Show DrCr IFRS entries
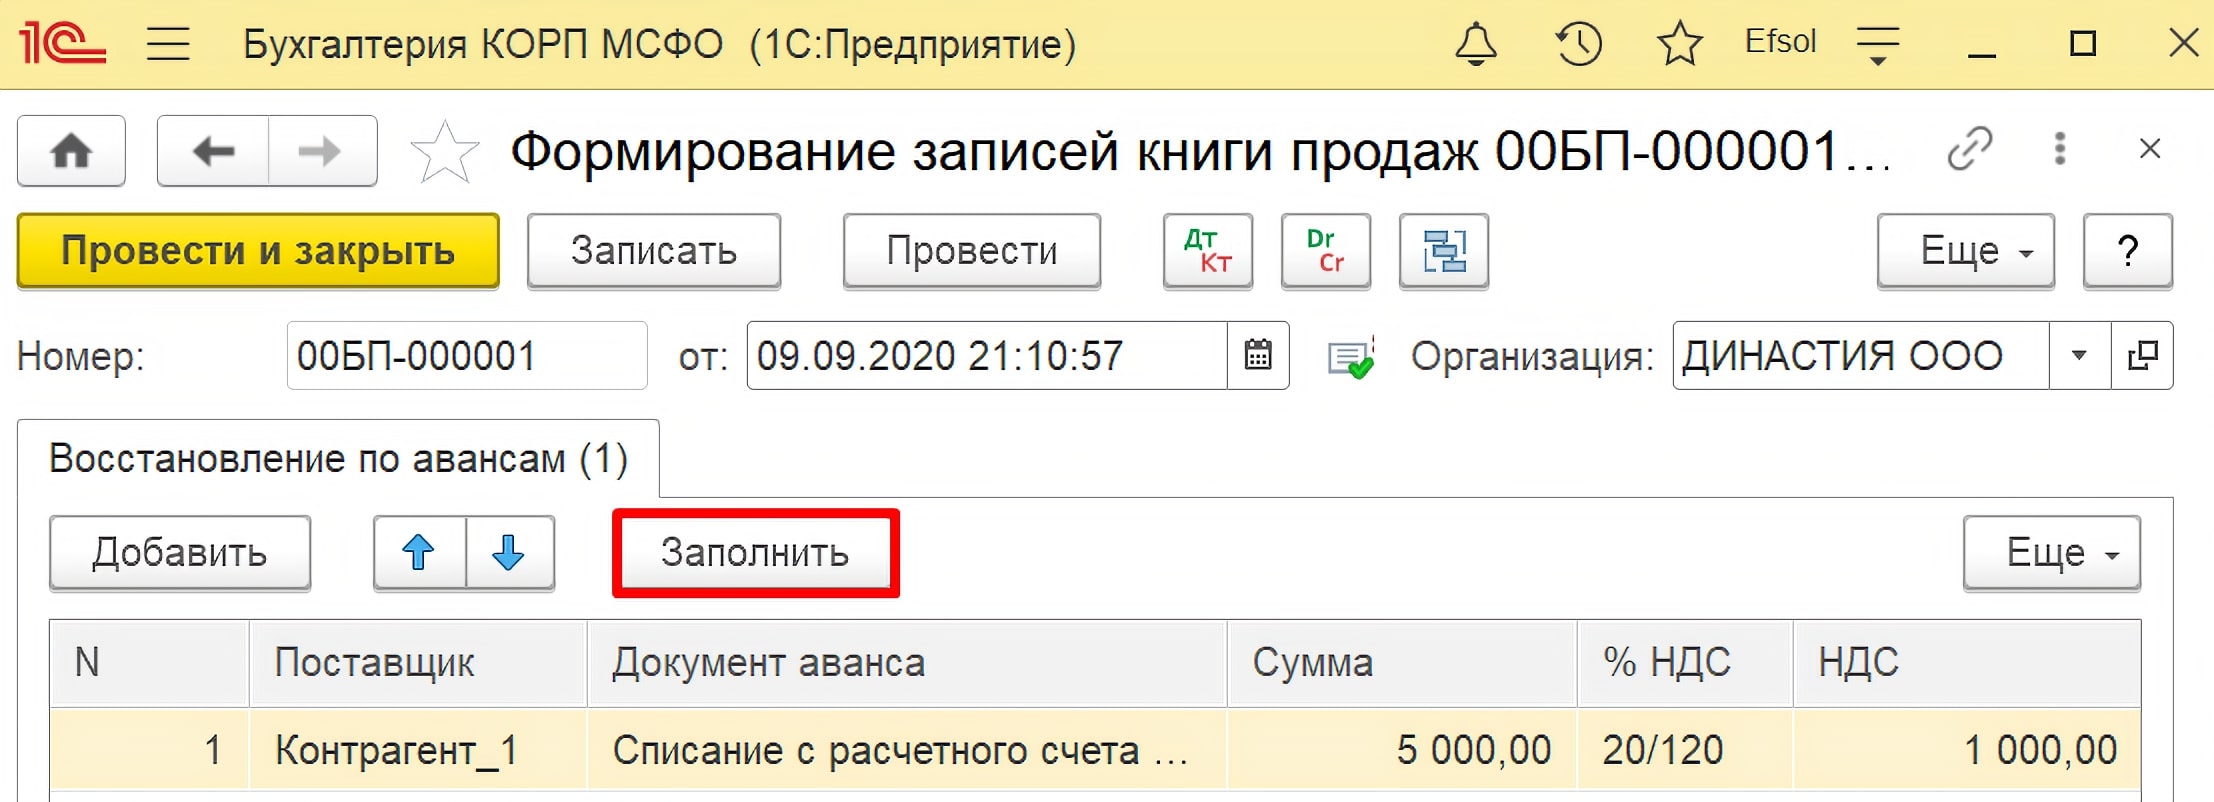 click(1326, 251)
